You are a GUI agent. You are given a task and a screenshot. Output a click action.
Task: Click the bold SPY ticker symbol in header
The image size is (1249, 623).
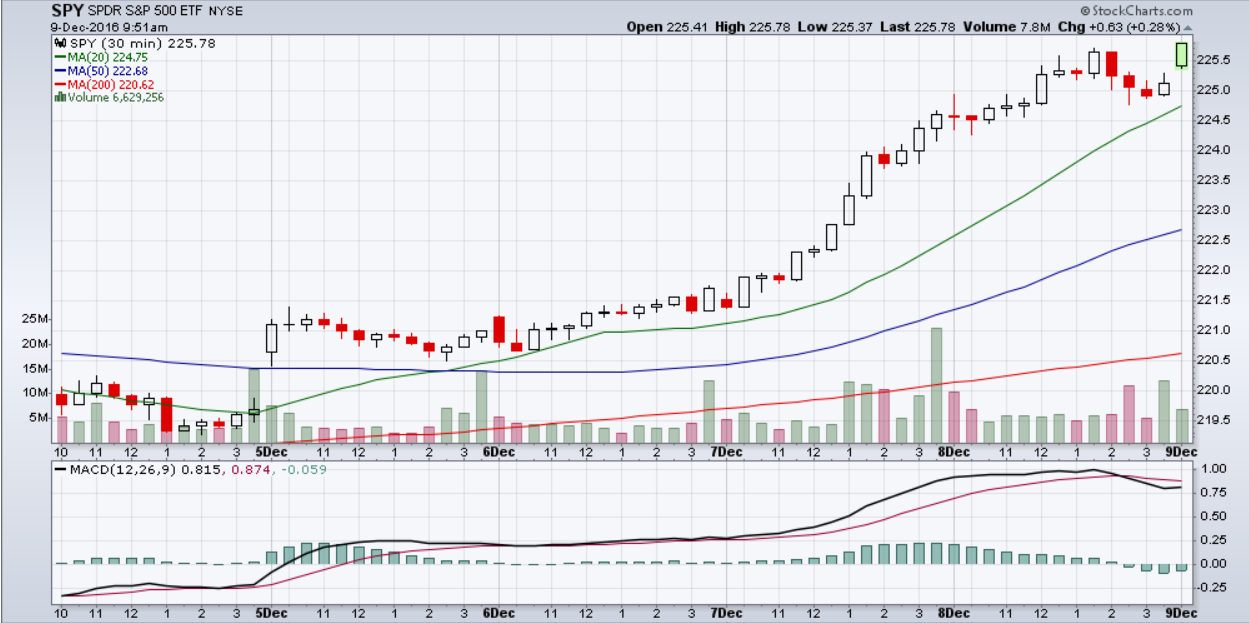click(67, 11)
